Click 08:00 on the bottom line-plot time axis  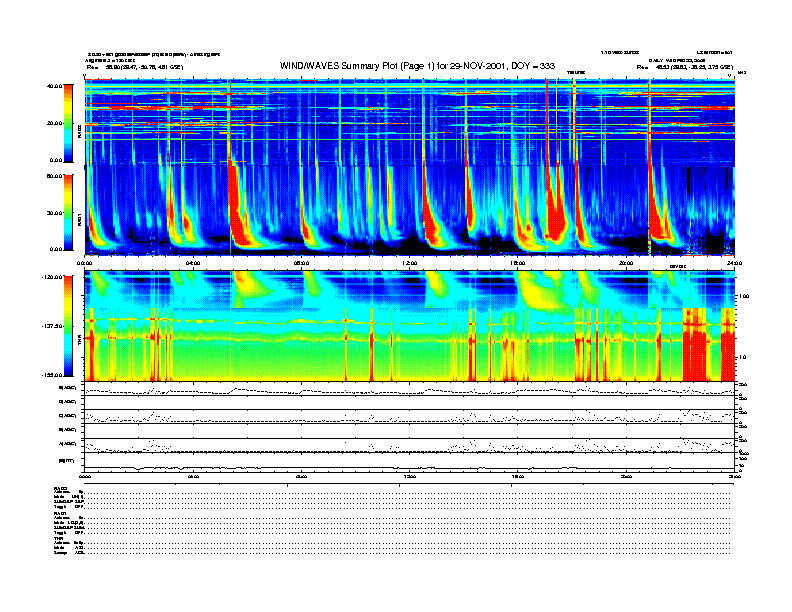301,476
